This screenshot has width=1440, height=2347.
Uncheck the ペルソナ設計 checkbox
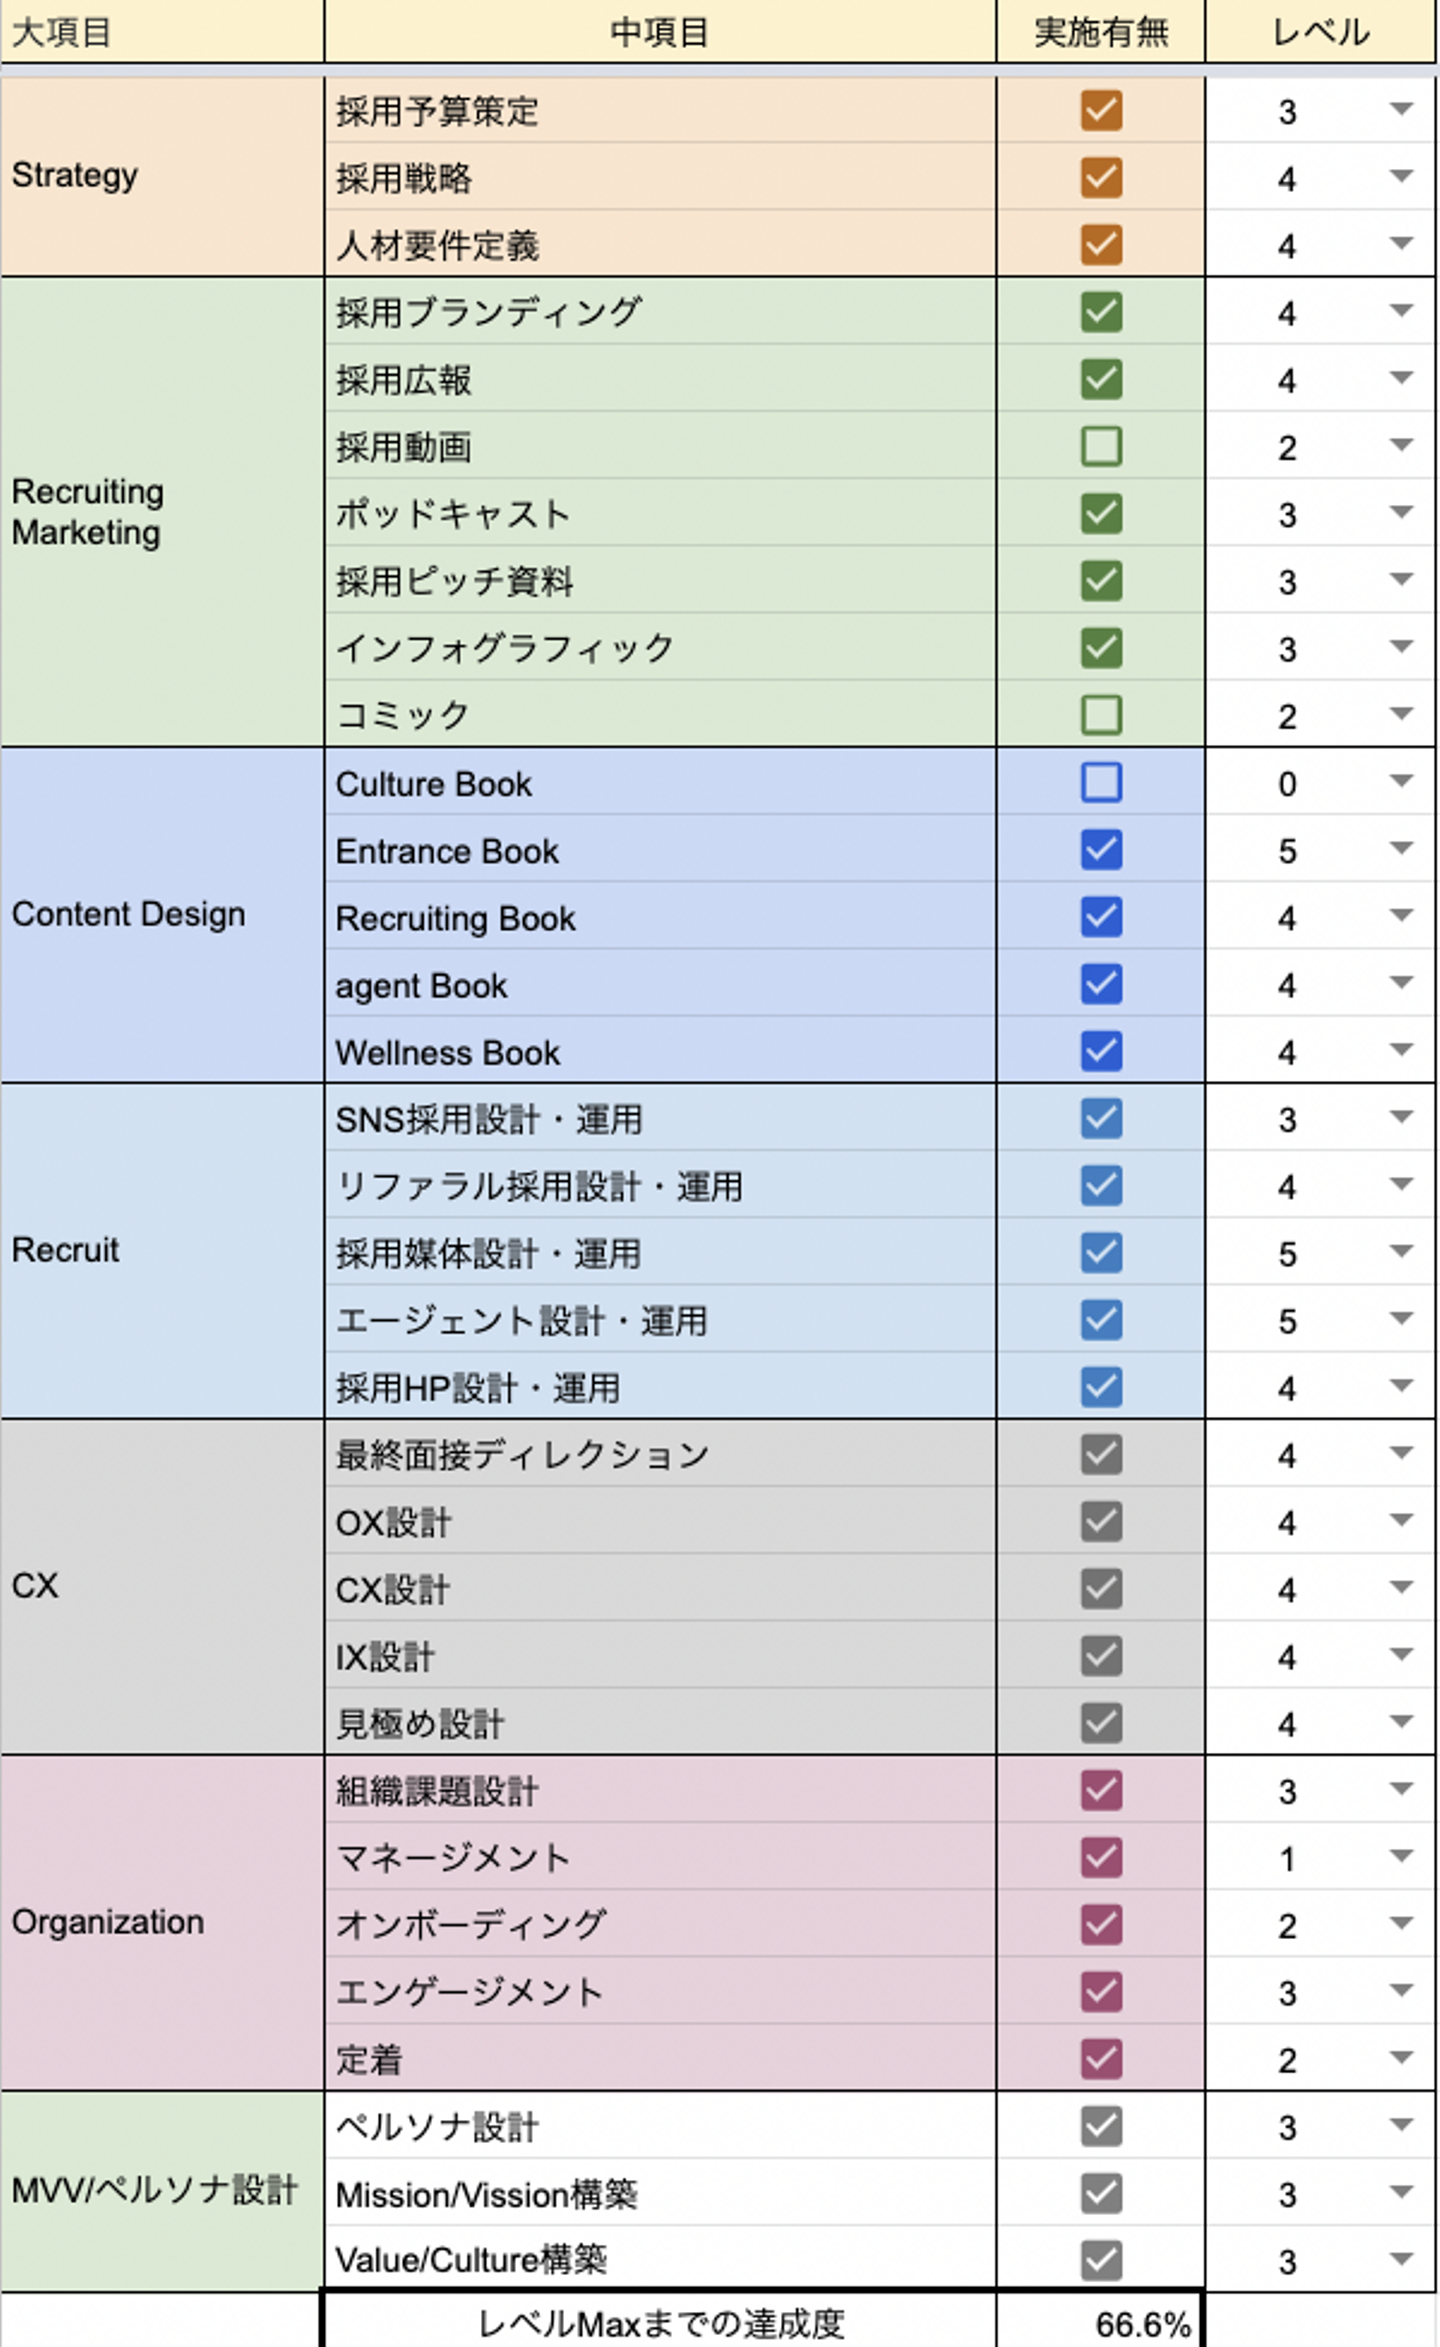click(x=1100, y=2126)
